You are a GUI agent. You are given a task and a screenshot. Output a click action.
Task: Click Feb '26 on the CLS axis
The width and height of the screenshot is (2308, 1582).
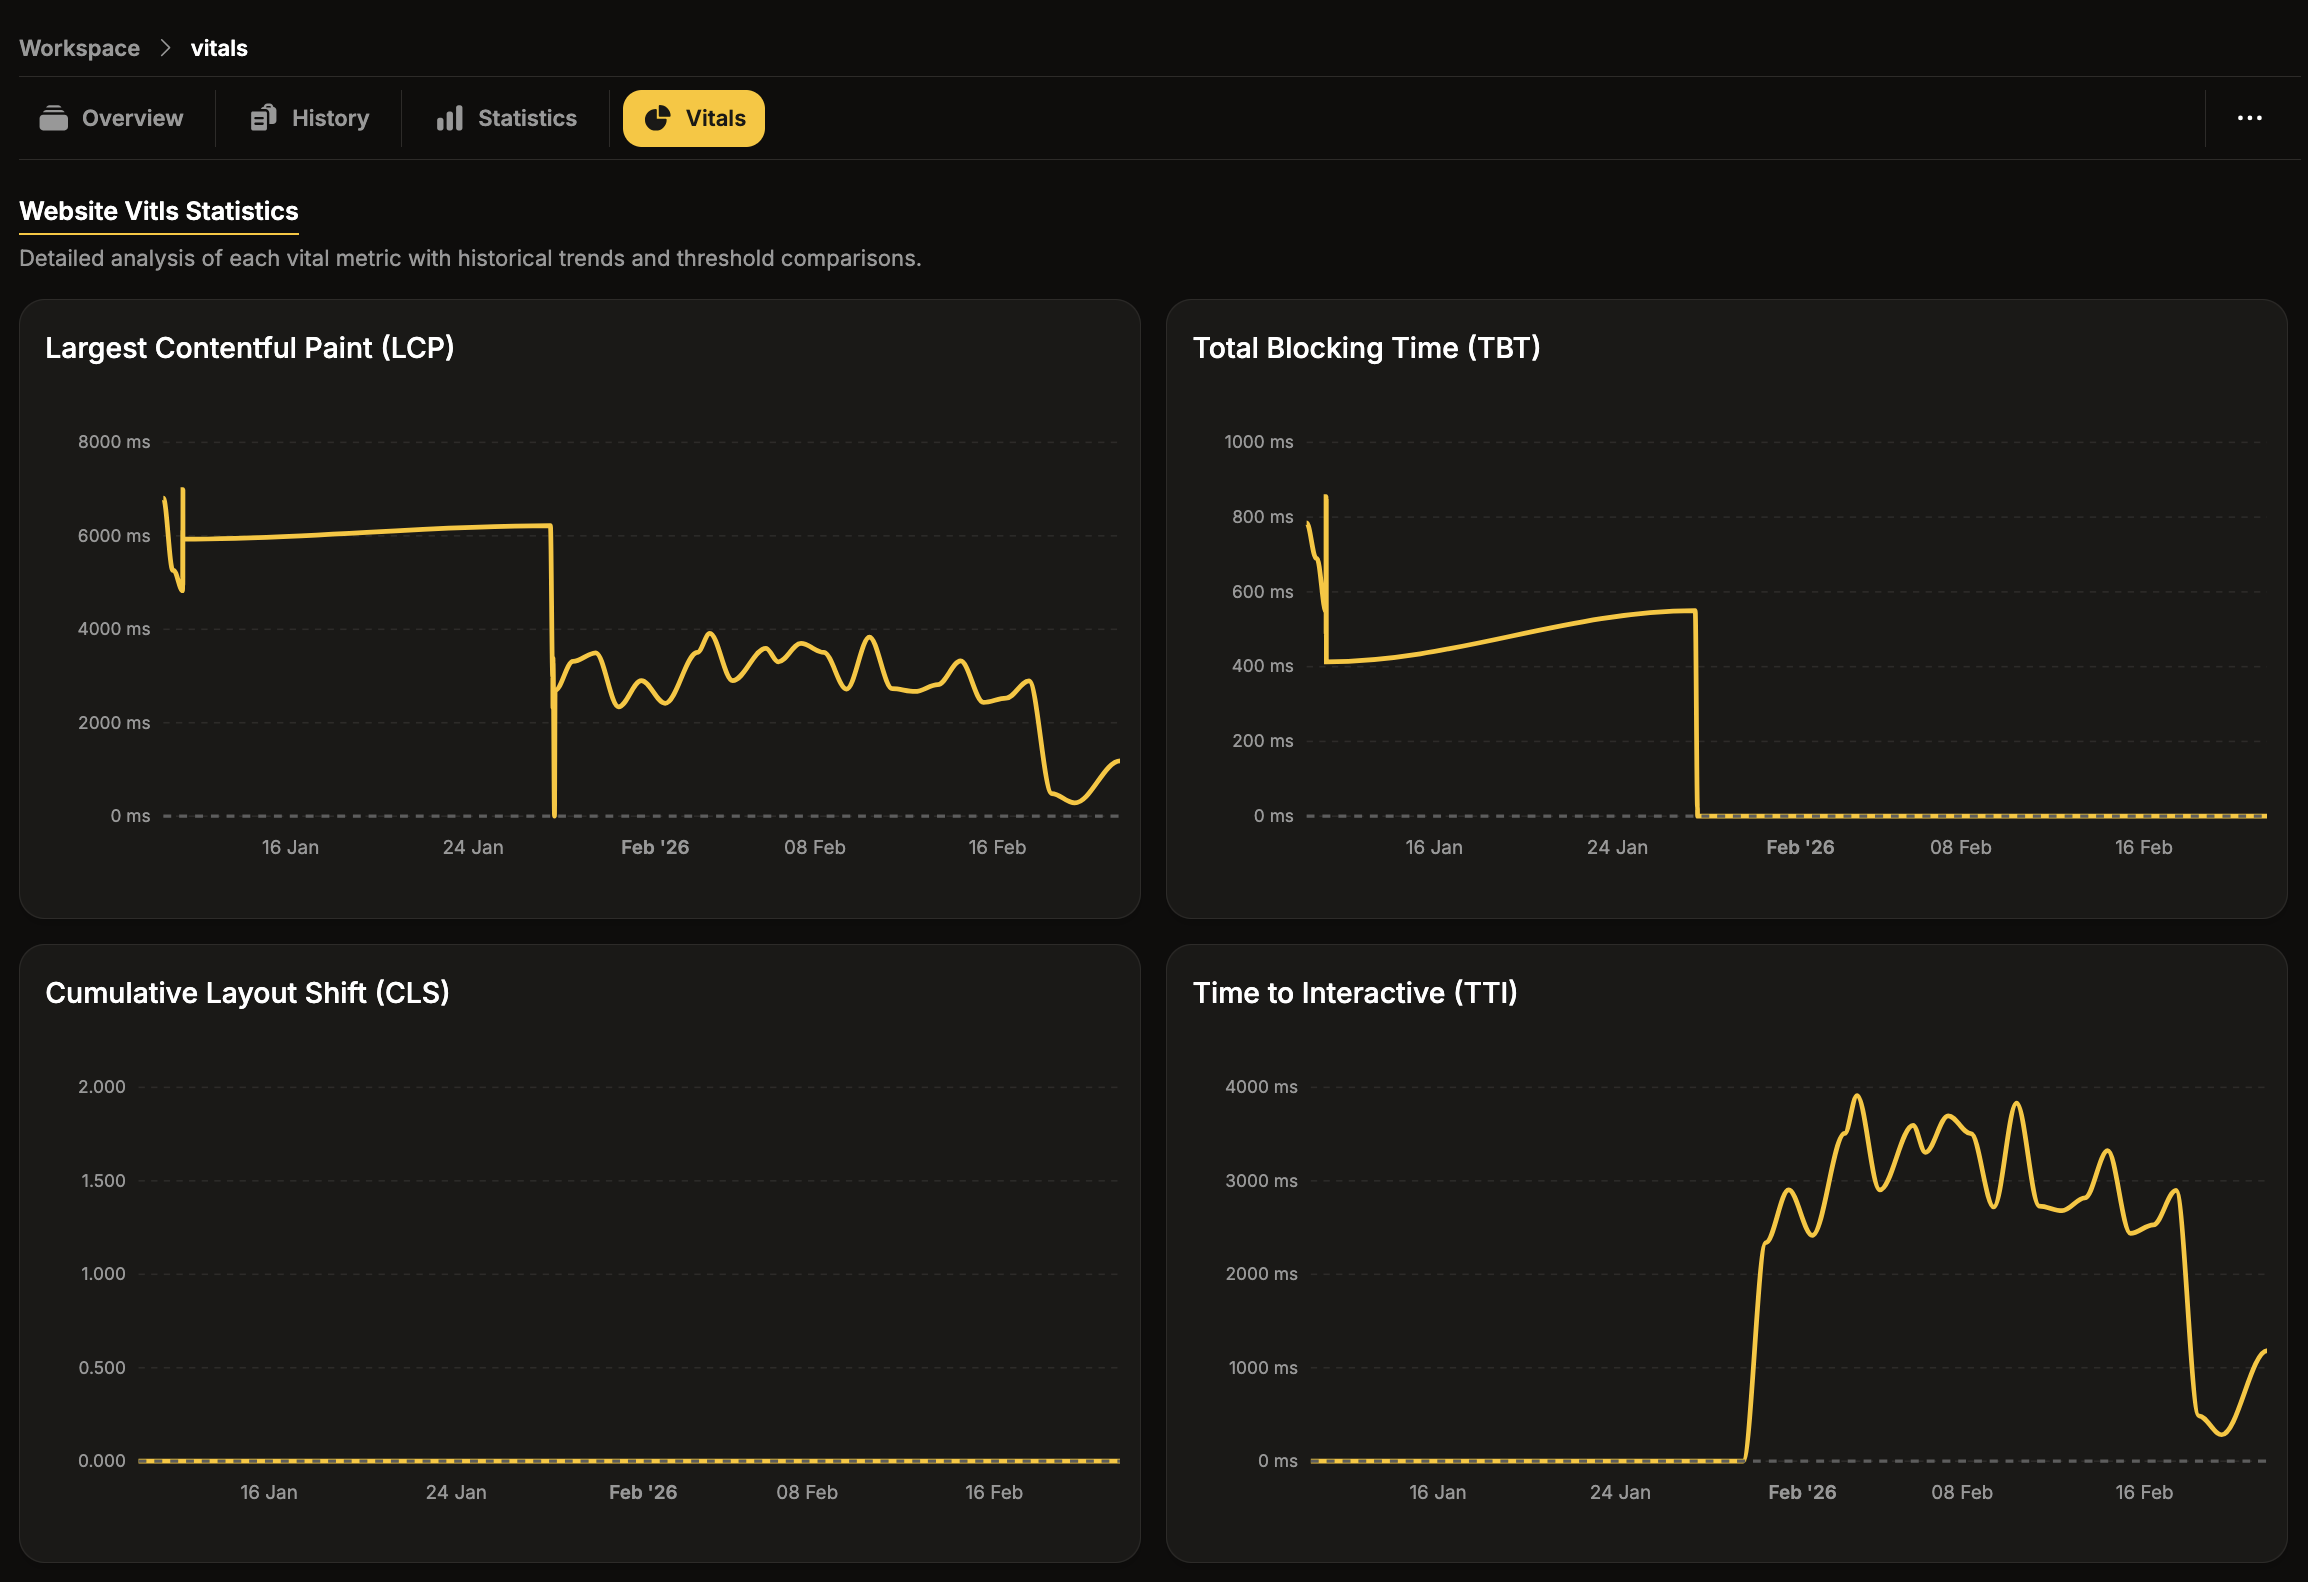tap(643, 1492)
